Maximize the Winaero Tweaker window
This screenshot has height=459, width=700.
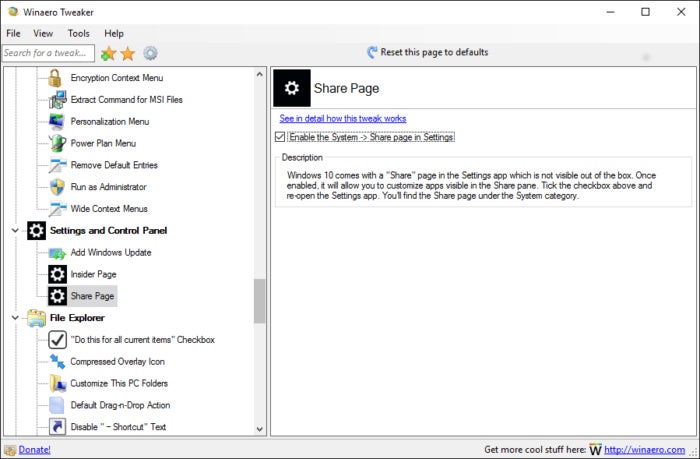click(646, 12)
